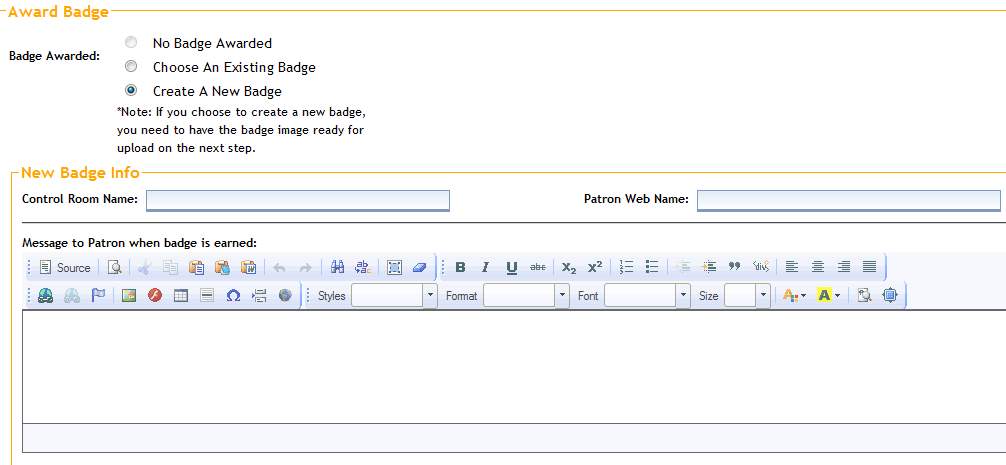Align text right
1006x465 pixels.
point(844,267)
